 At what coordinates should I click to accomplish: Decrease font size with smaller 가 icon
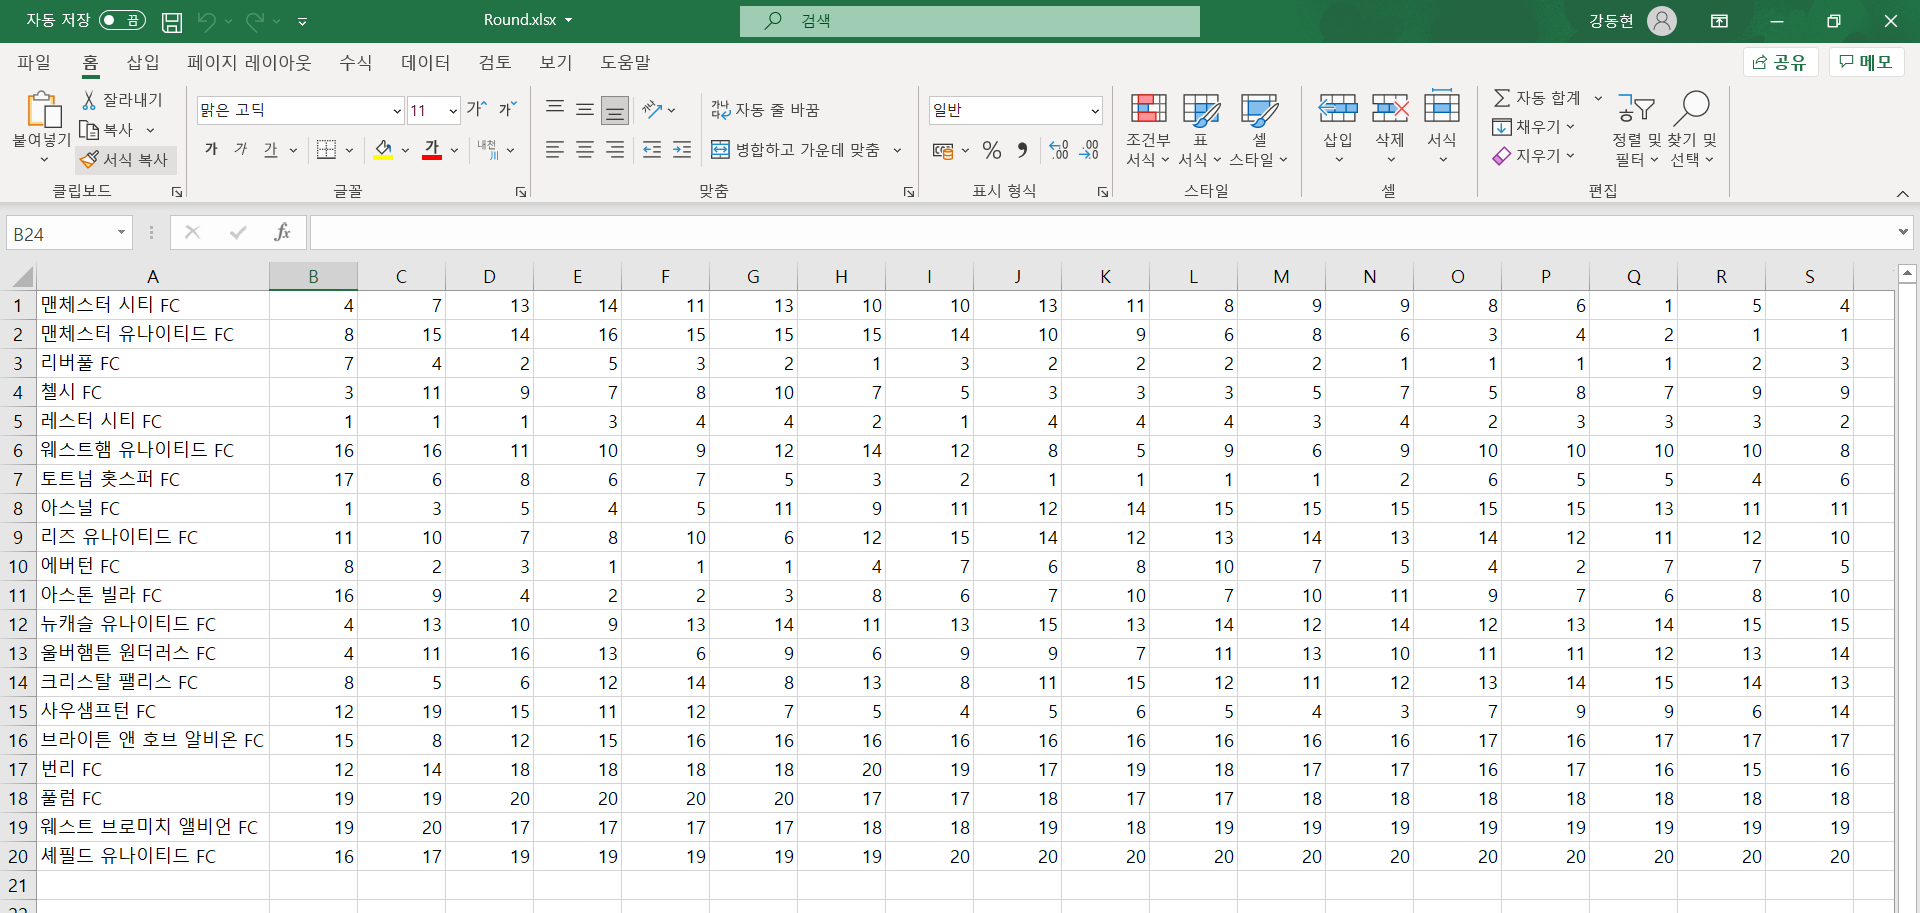pyautogui.click(x=508, y=109)
